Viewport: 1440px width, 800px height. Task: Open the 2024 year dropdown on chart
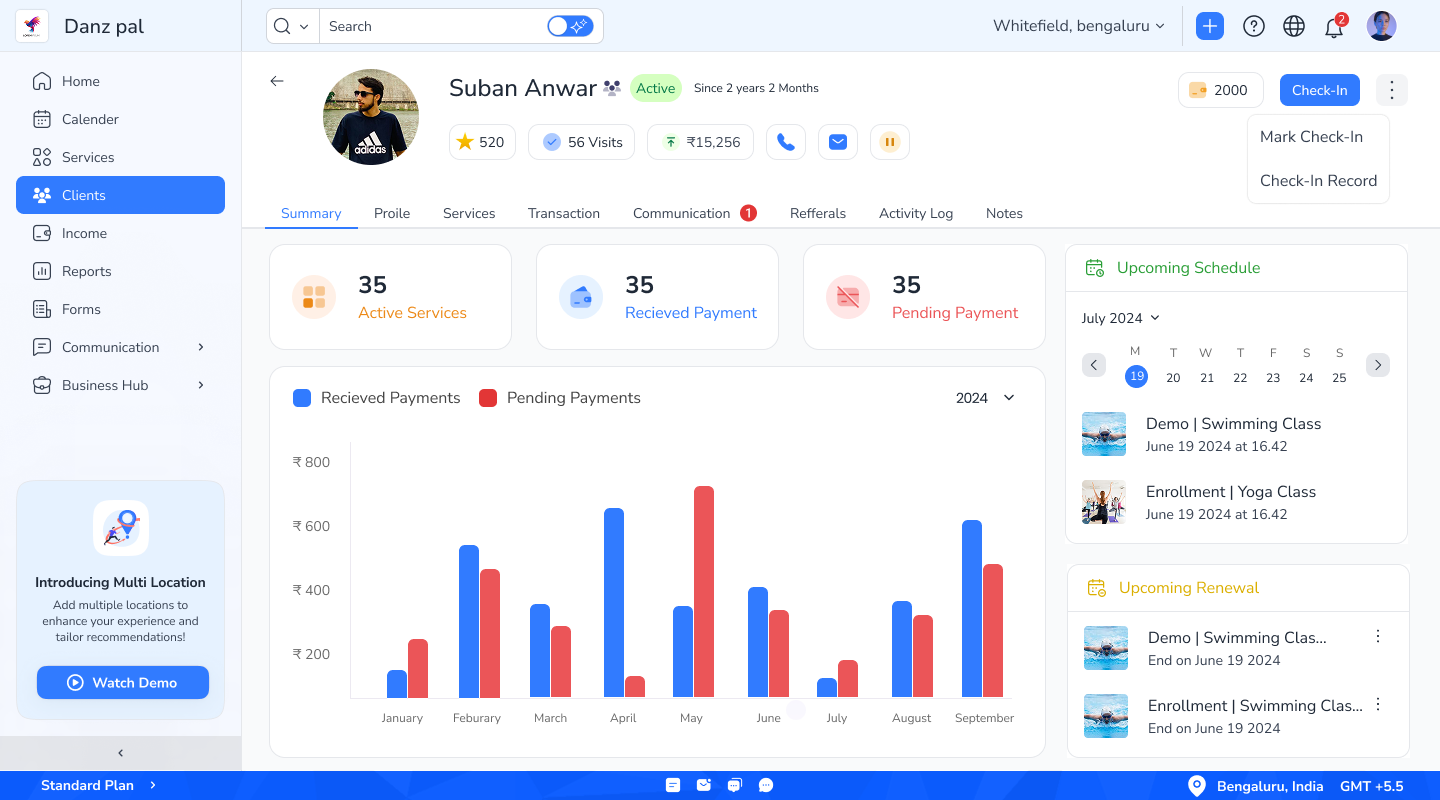(x=985, y=397)
